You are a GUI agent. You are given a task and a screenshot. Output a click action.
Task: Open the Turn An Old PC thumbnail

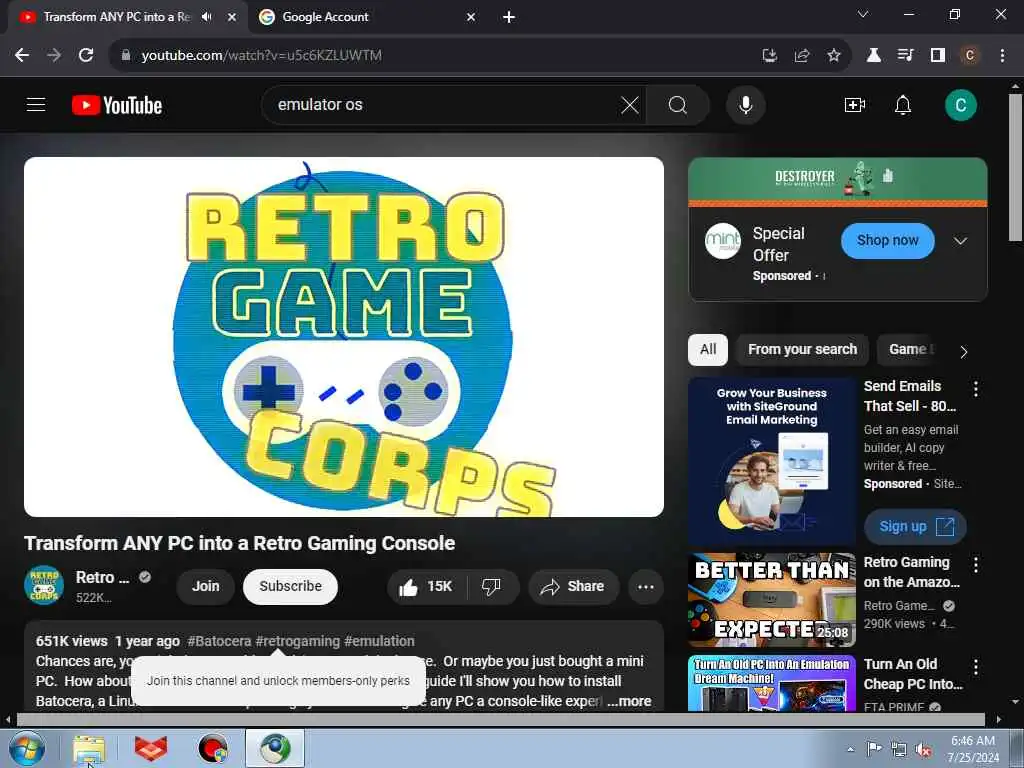[771, 683]
